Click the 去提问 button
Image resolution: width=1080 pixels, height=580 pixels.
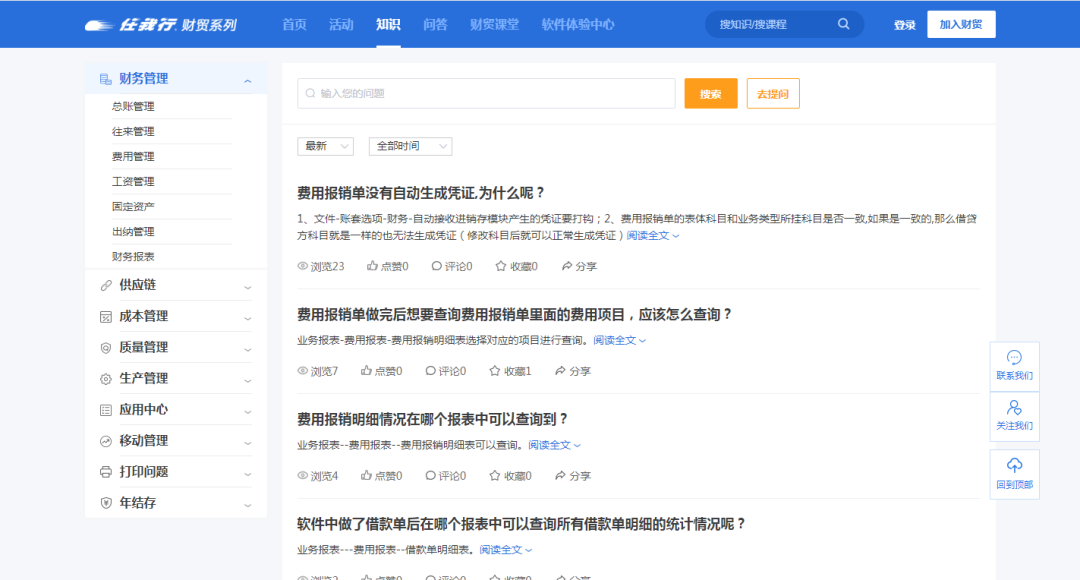click(772, 92)
